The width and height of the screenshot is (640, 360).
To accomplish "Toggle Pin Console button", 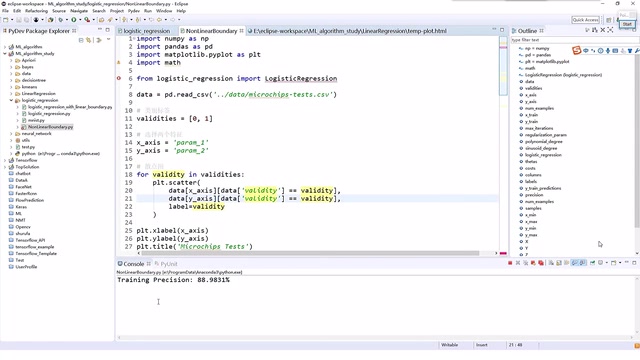I will coord(592,263).
